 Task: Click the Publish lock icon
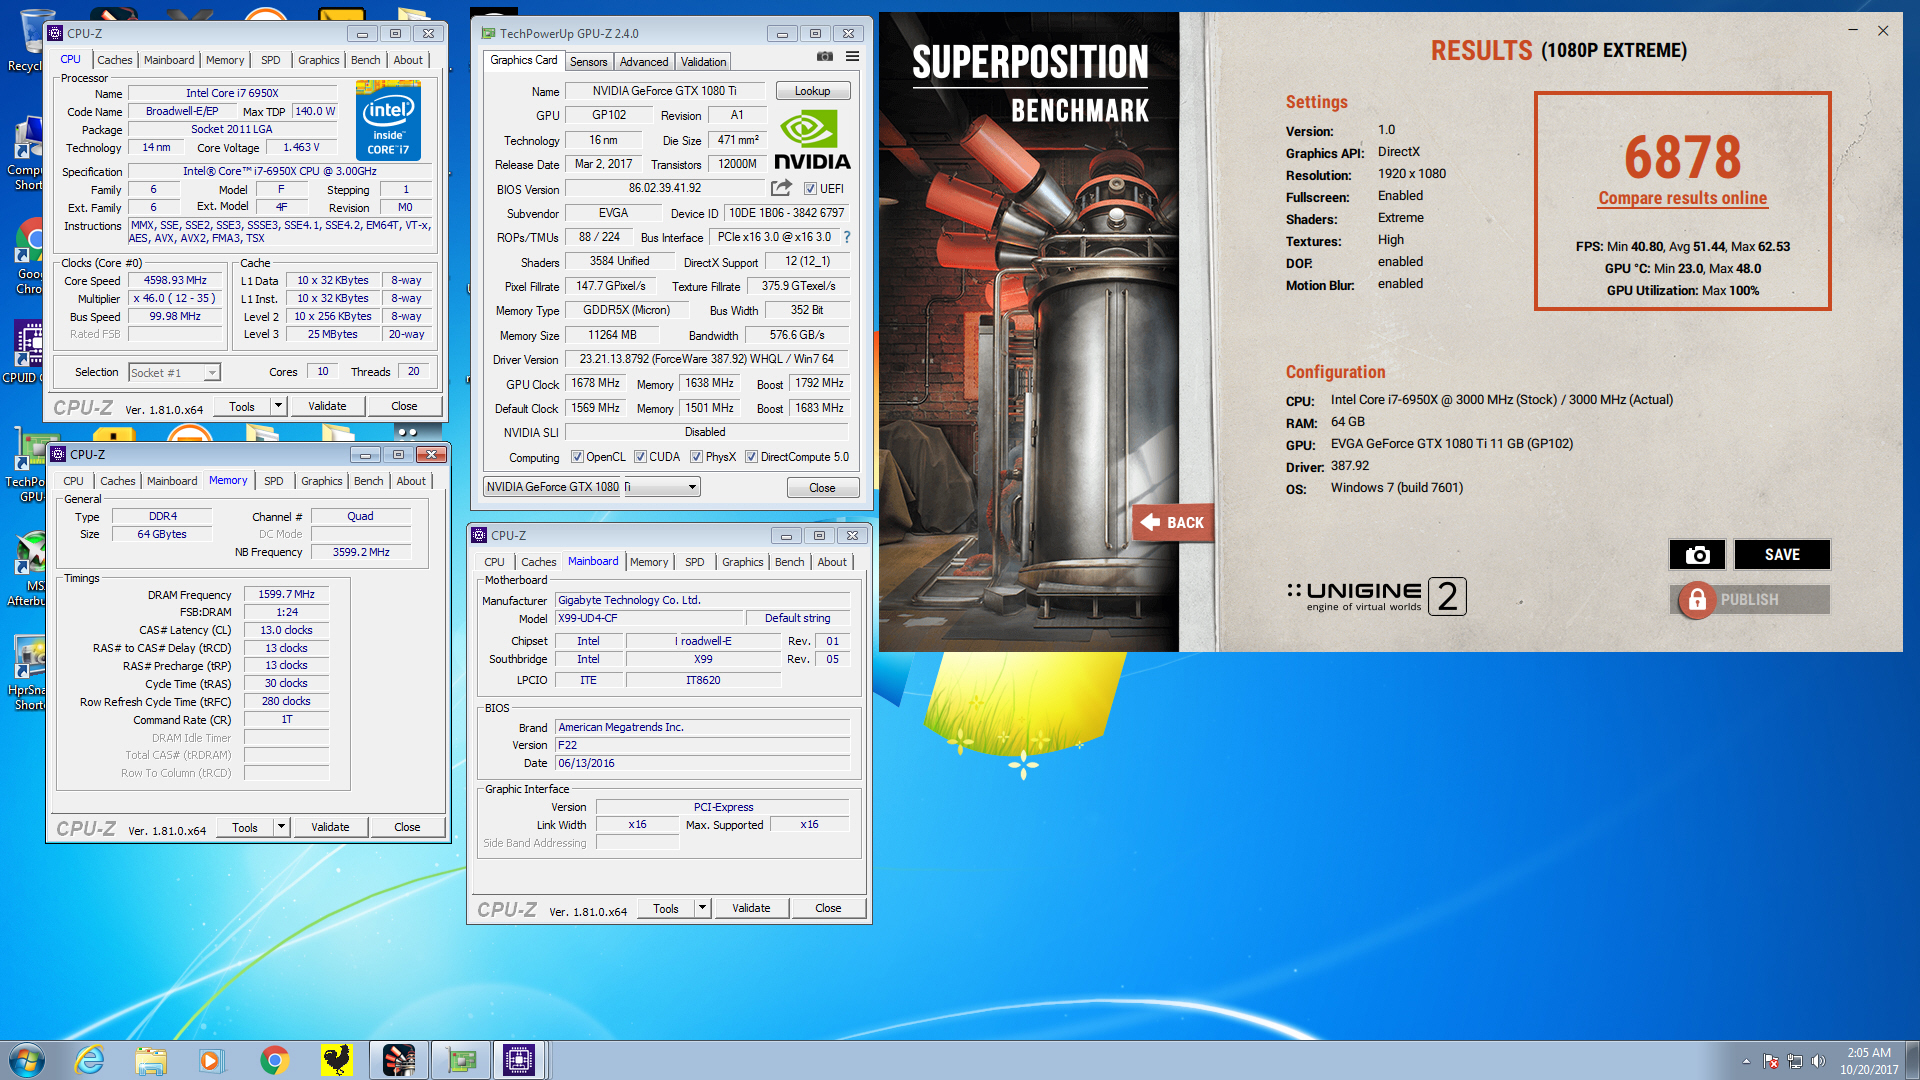point(1696,600)
